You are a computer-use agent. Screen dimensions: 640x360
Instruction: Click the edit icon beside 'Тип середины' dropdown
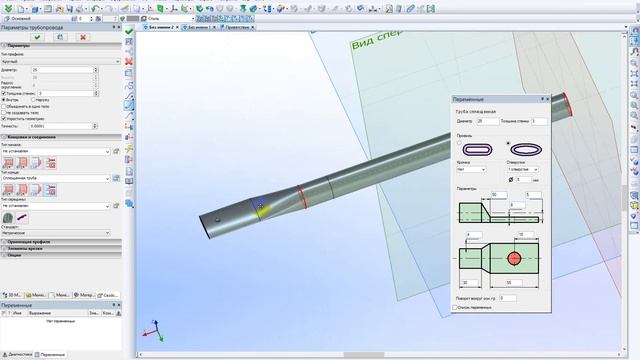pyautogui.click(x=116, y=206)
